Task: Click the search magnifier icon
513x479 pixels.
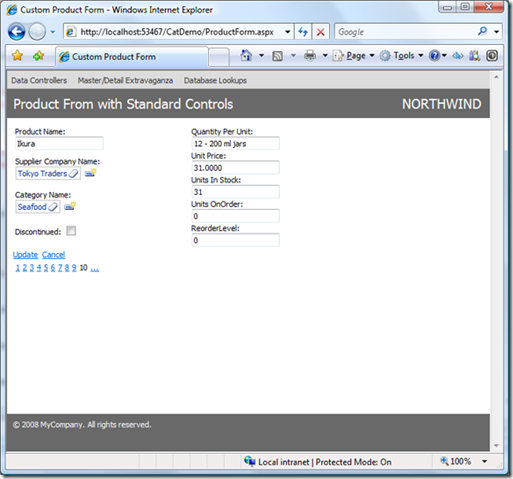Action: click(482, 32)
